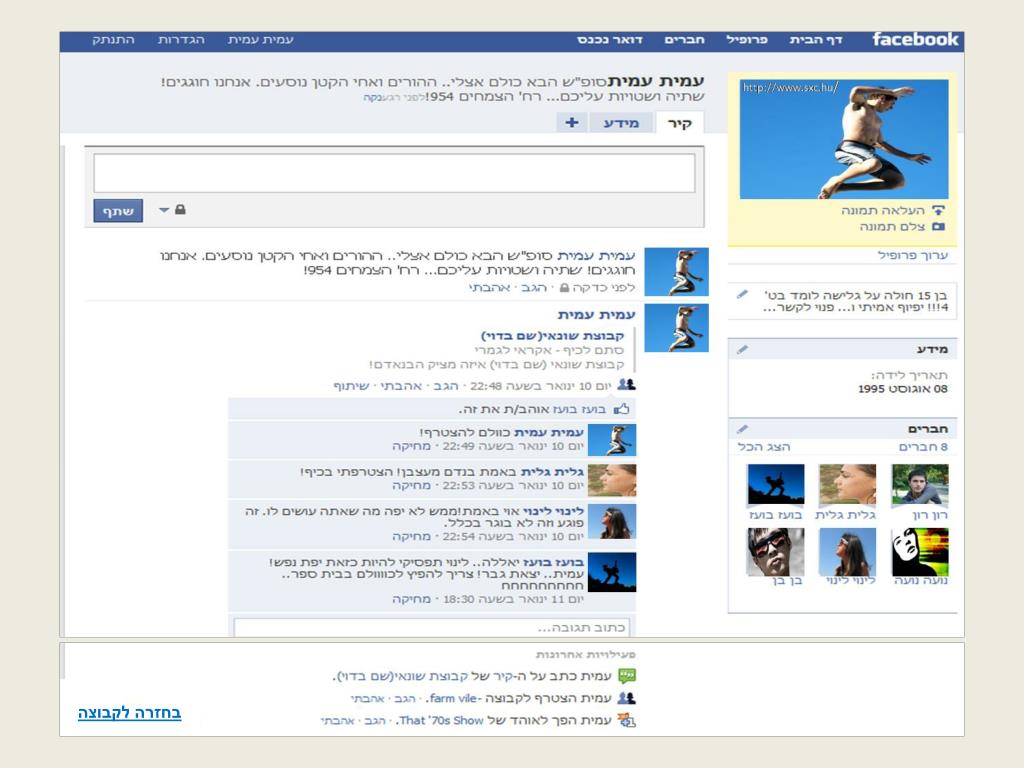Open חברים in the top navigation bar
The image size is (1024, 768).
click(684, 40)
